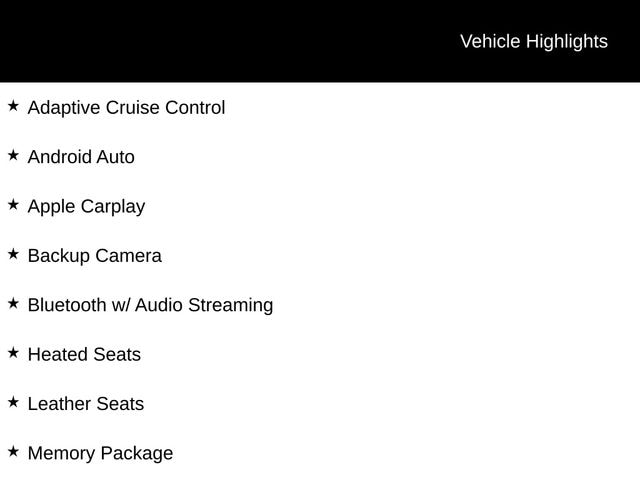Click the star bullet next to Android Auto
Screen dimensions: 640x480
click(13, 155)
